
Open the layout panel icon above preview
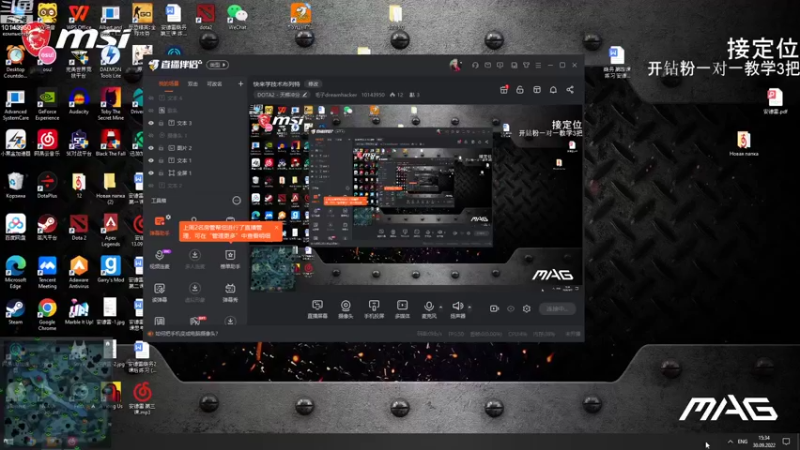[537, 90]
